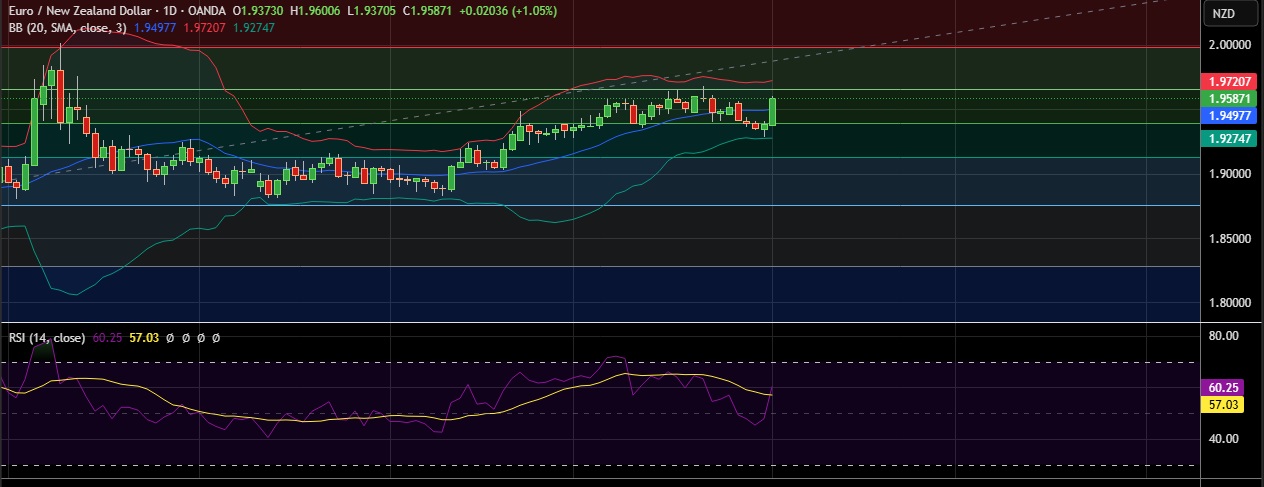Click the yellow RSI average 57.03 in legend

(x=144, y=338)
